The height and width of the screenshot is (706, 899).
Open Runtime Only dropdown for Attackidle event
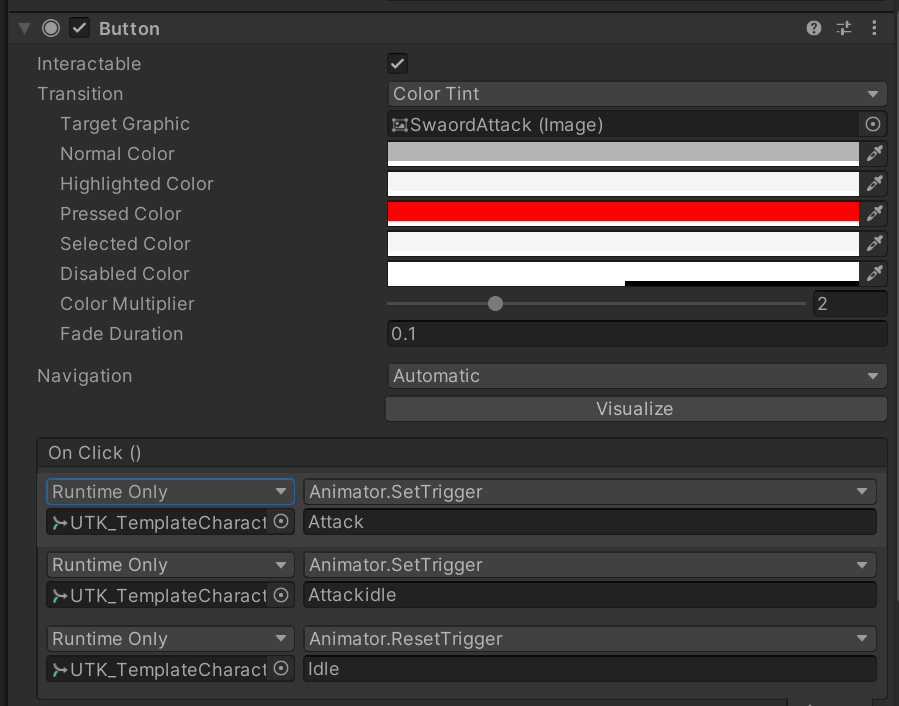coord(170,565)
